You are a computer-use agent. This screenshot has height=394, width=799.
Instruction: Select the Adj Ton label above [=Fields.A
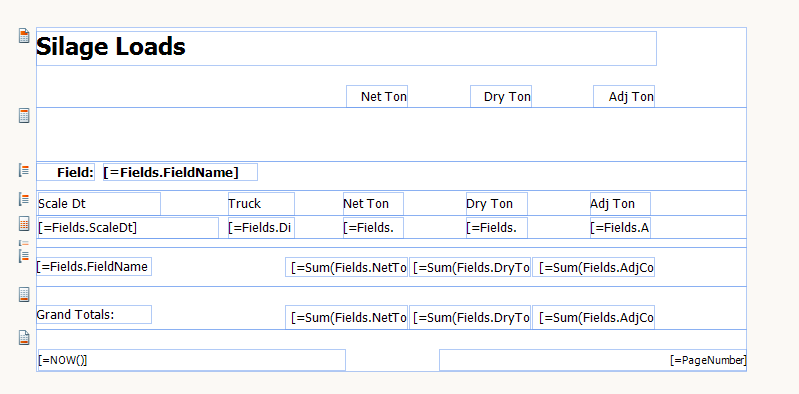pos(620,204)
